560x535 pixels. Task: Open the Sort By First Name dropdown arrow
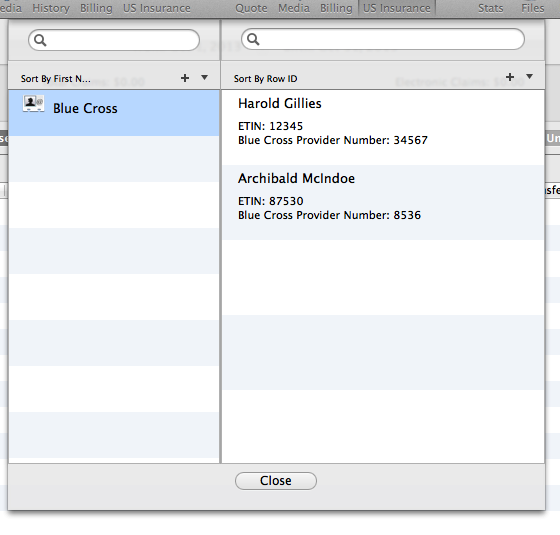point(204,78)
